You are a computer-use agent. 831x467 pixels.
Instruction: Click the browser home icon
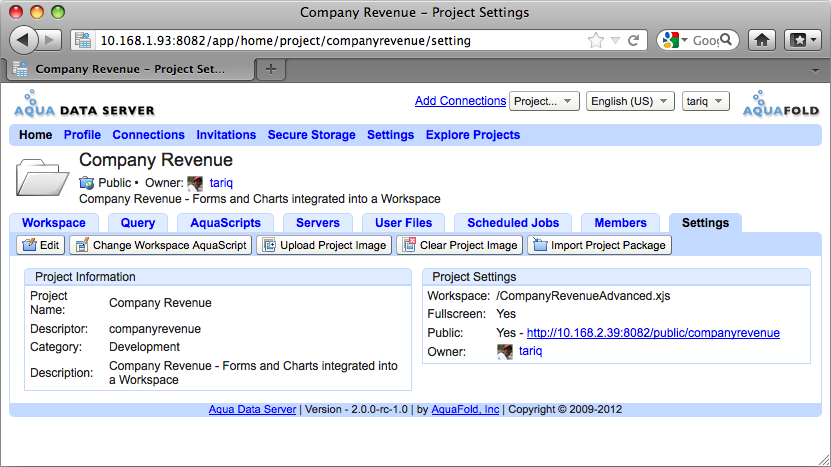click(762, 40)
